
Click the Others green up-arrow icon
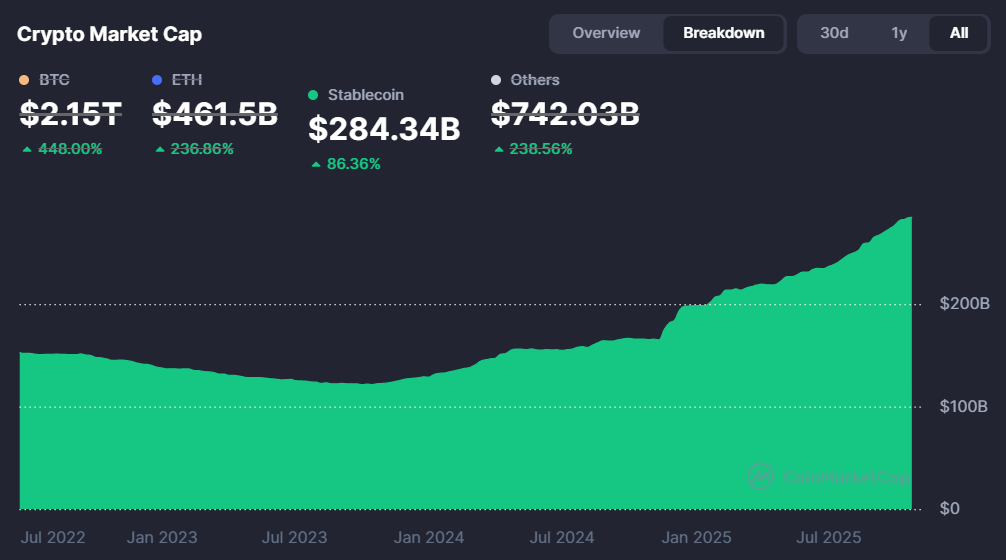click(x=499, y=149)
